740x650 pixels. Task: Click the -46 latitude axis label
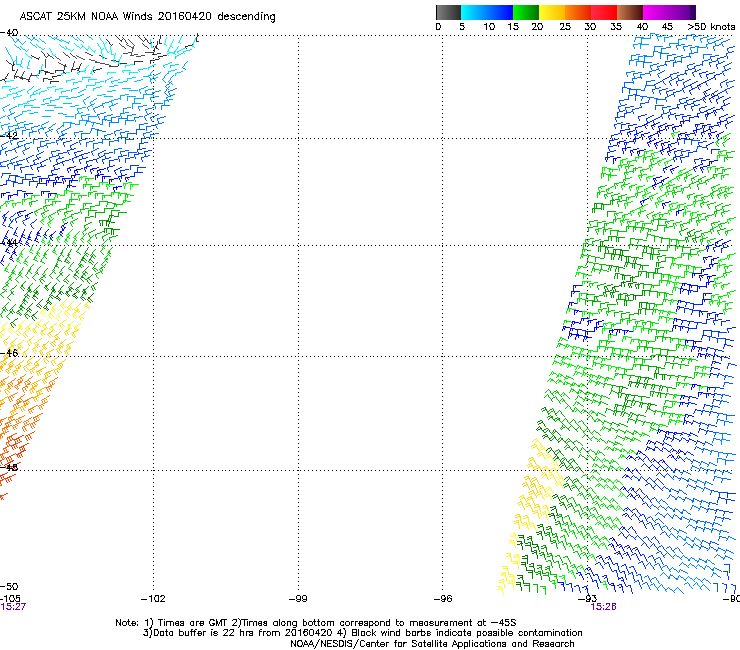[9, 353]
